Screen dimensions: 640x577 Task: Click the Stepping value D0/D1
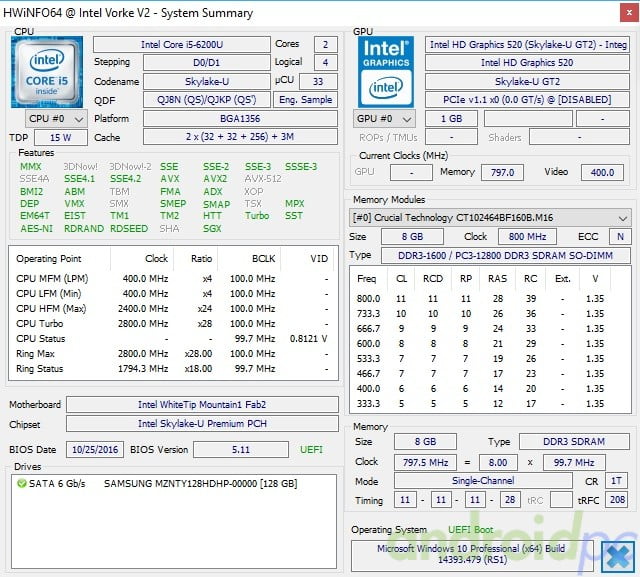(x=206, y=62)
